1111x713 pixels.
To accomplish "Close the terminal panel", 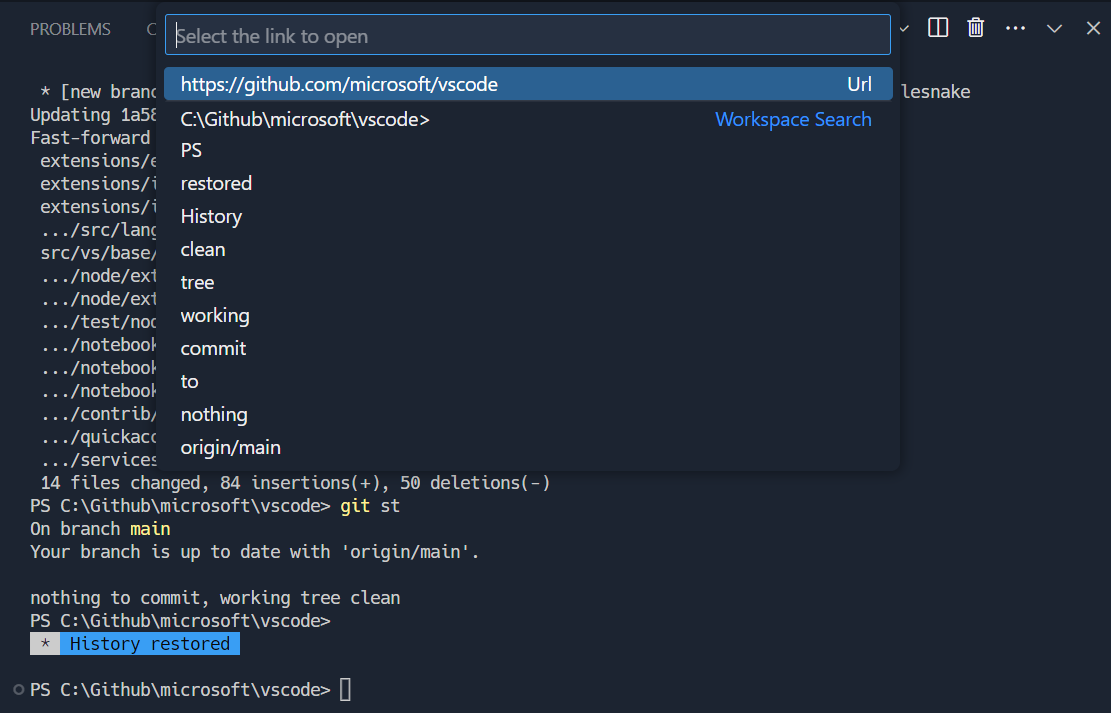I will click(1092, 28).
